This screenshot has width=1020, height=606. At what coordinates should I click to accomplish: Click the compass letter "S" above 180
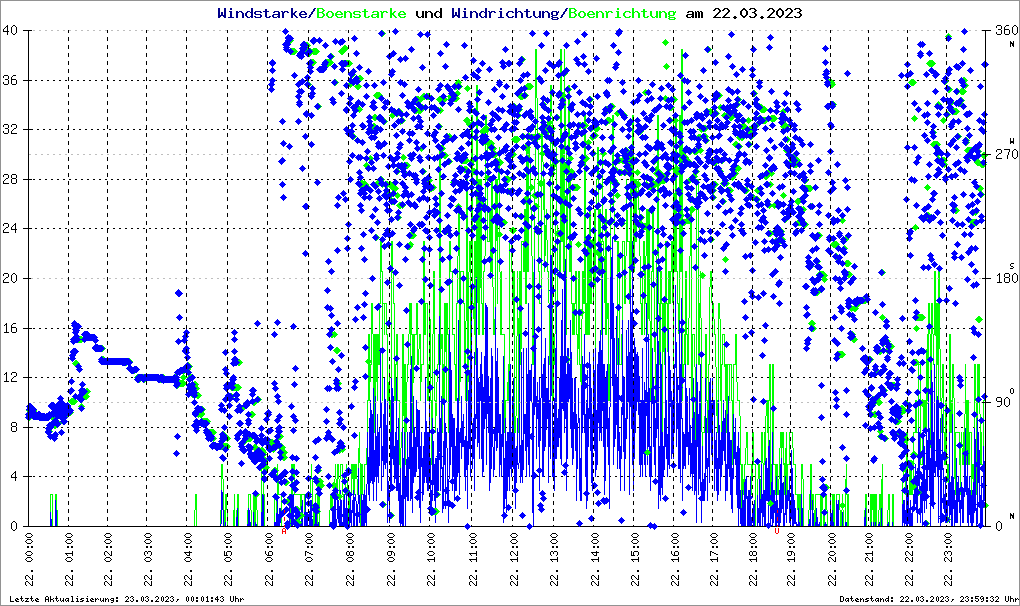pyautogui.click(x=1012, y=265)
